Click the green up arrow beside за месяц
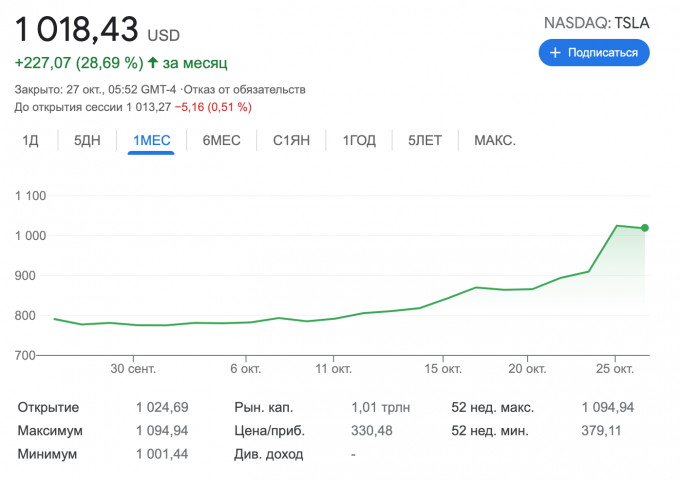The height and width of the screenshot is (481, 680). coord(152,63)
